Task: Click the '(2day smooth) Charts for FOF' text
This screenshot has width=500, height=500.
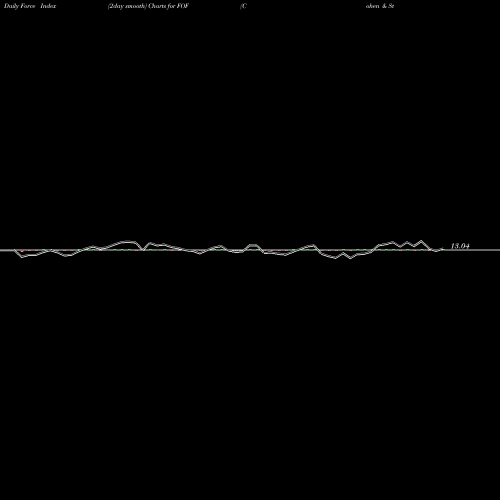Action: pos(148,6)
